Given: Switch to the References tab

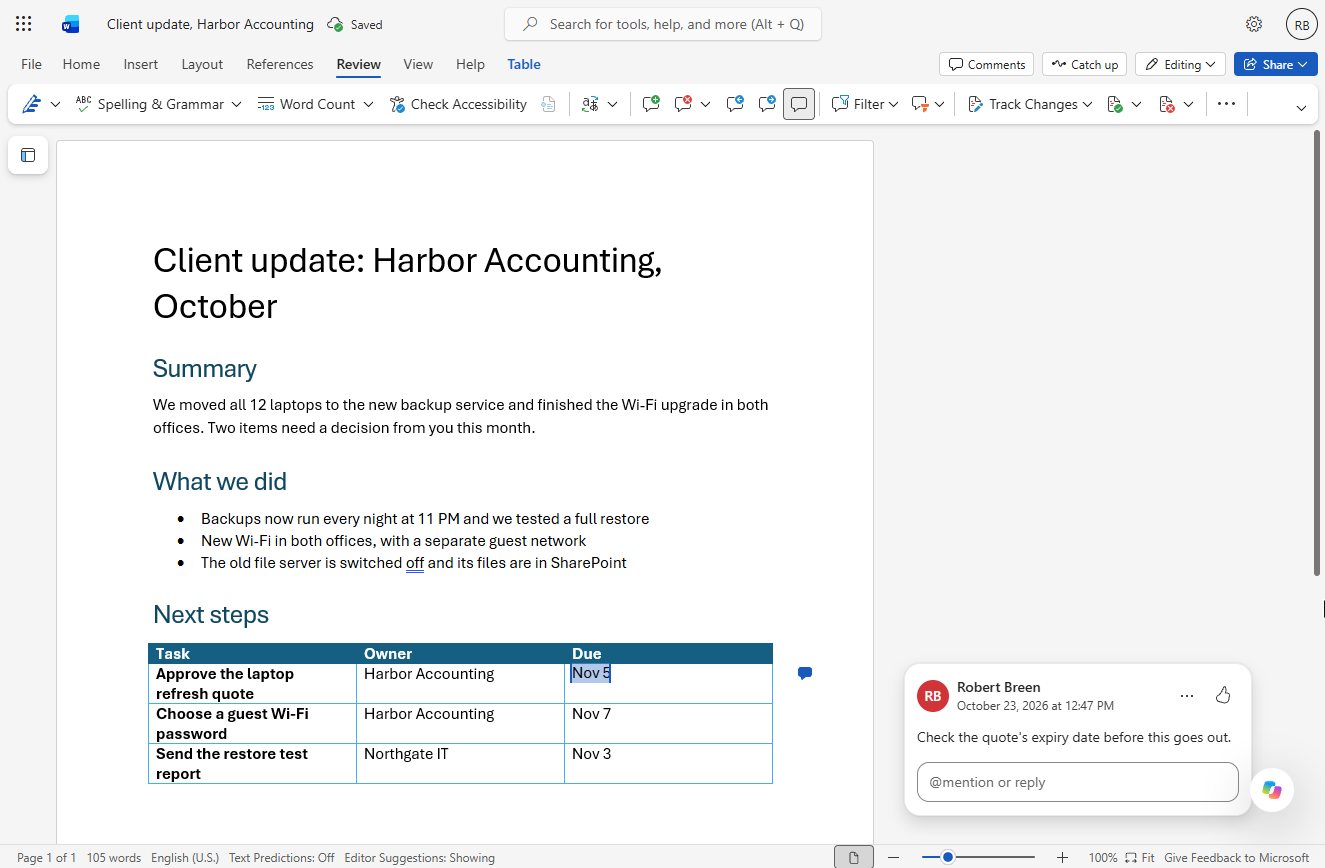Looking at the screenshot, I should 280,64.
